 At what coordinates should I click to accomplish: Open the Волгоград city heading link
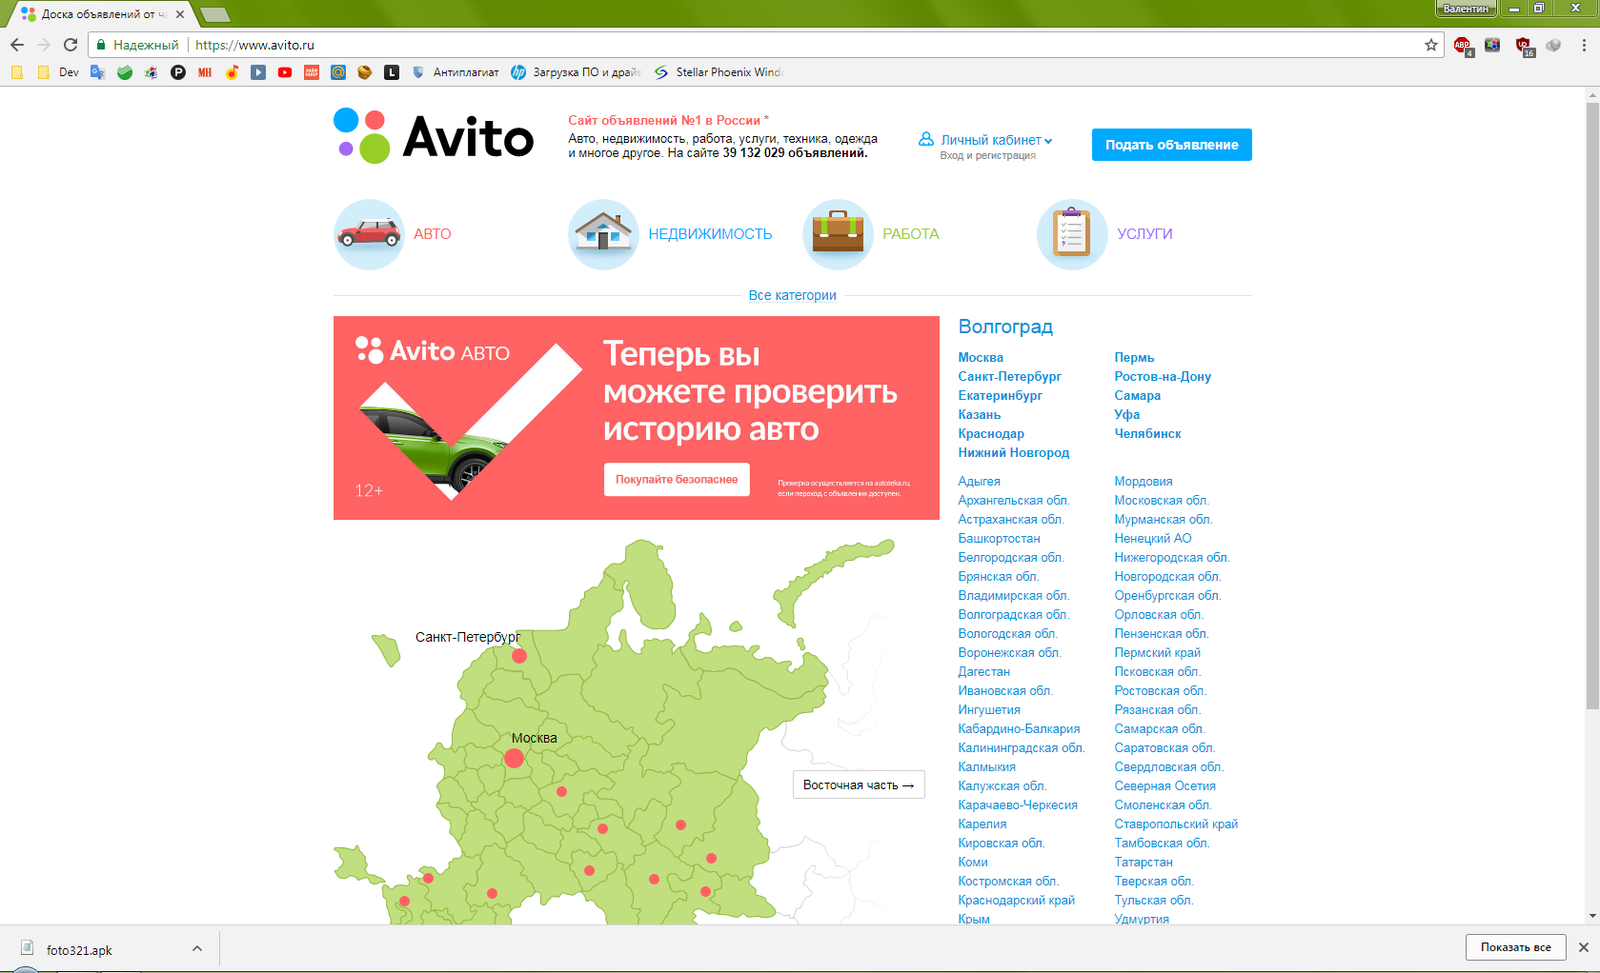pos(1005,327)
